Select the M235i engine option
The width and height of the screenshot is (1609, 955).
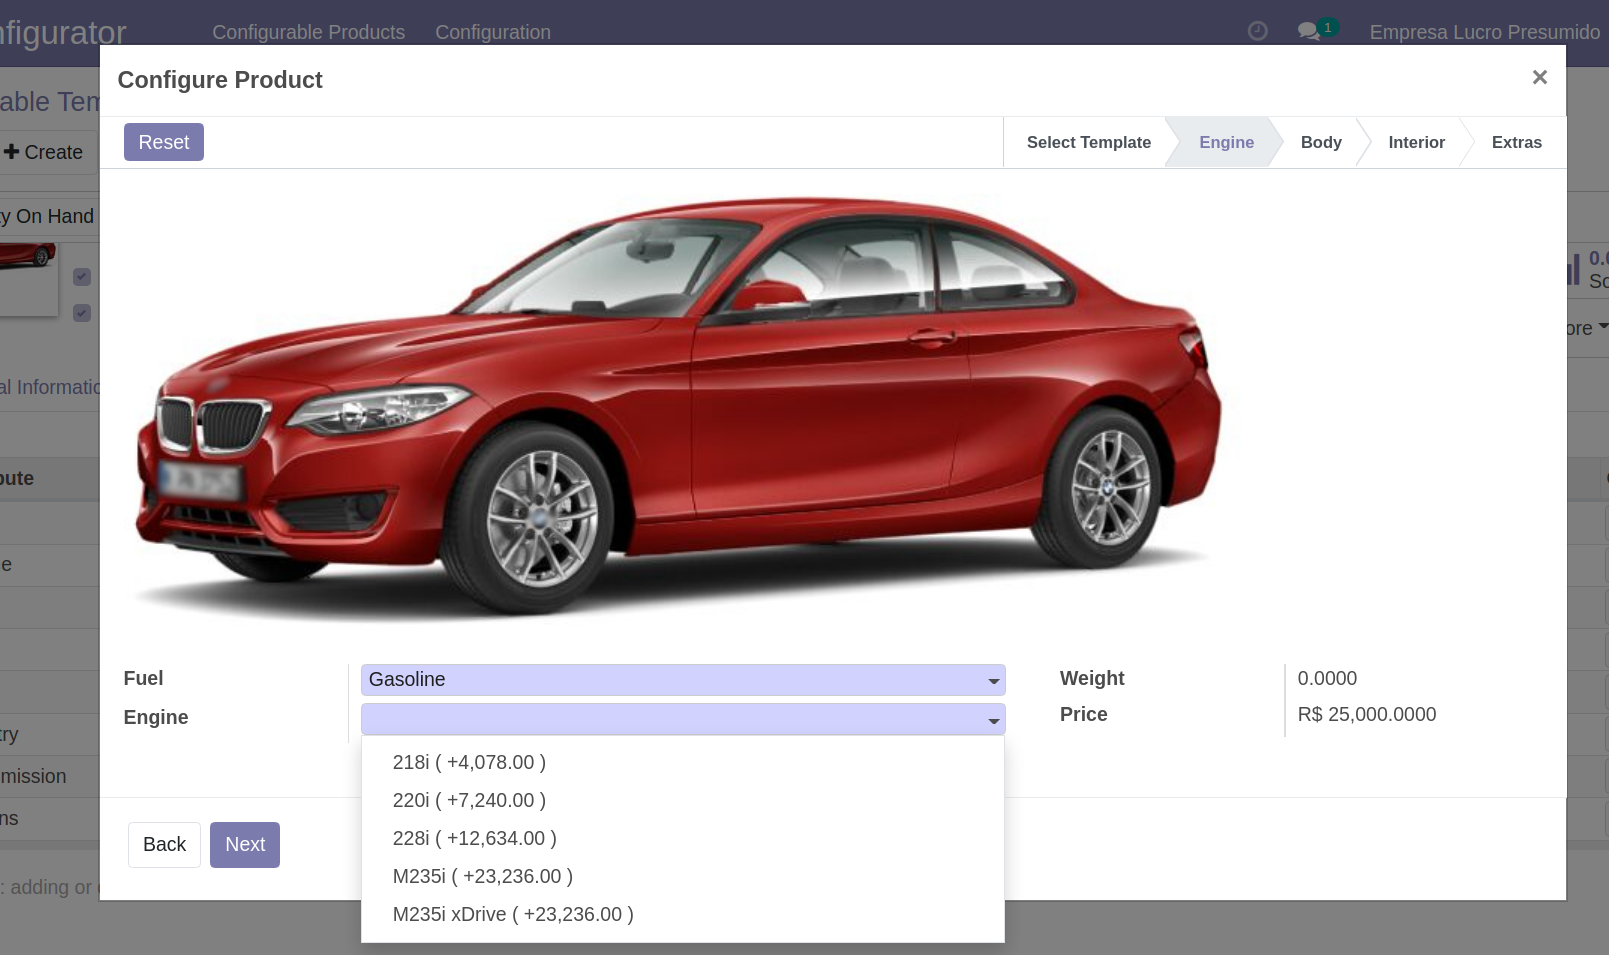[482, 876]
